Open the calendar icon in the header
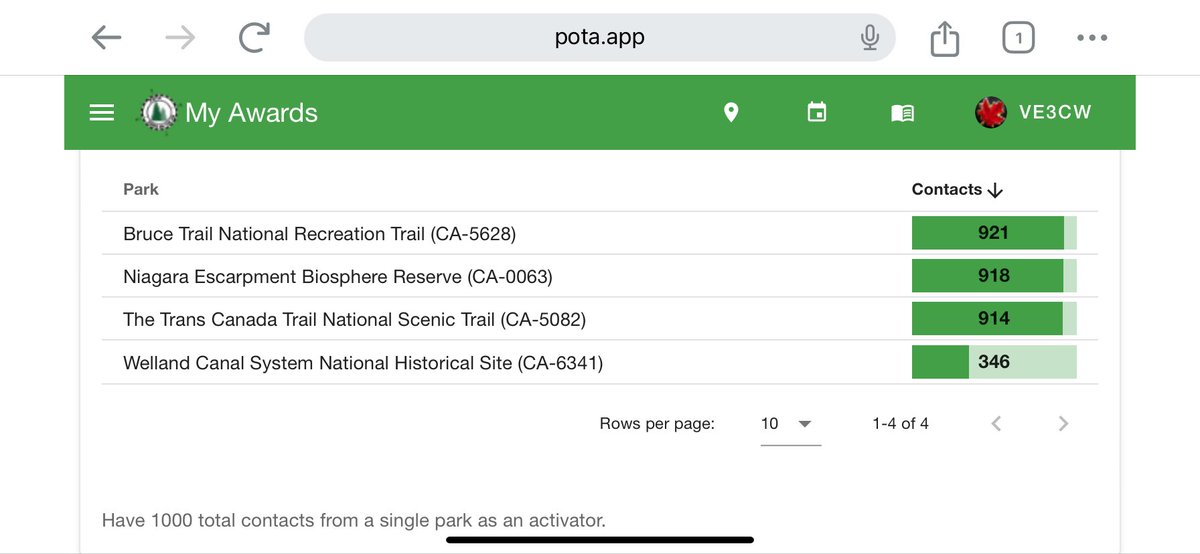 tap(817, 112)
